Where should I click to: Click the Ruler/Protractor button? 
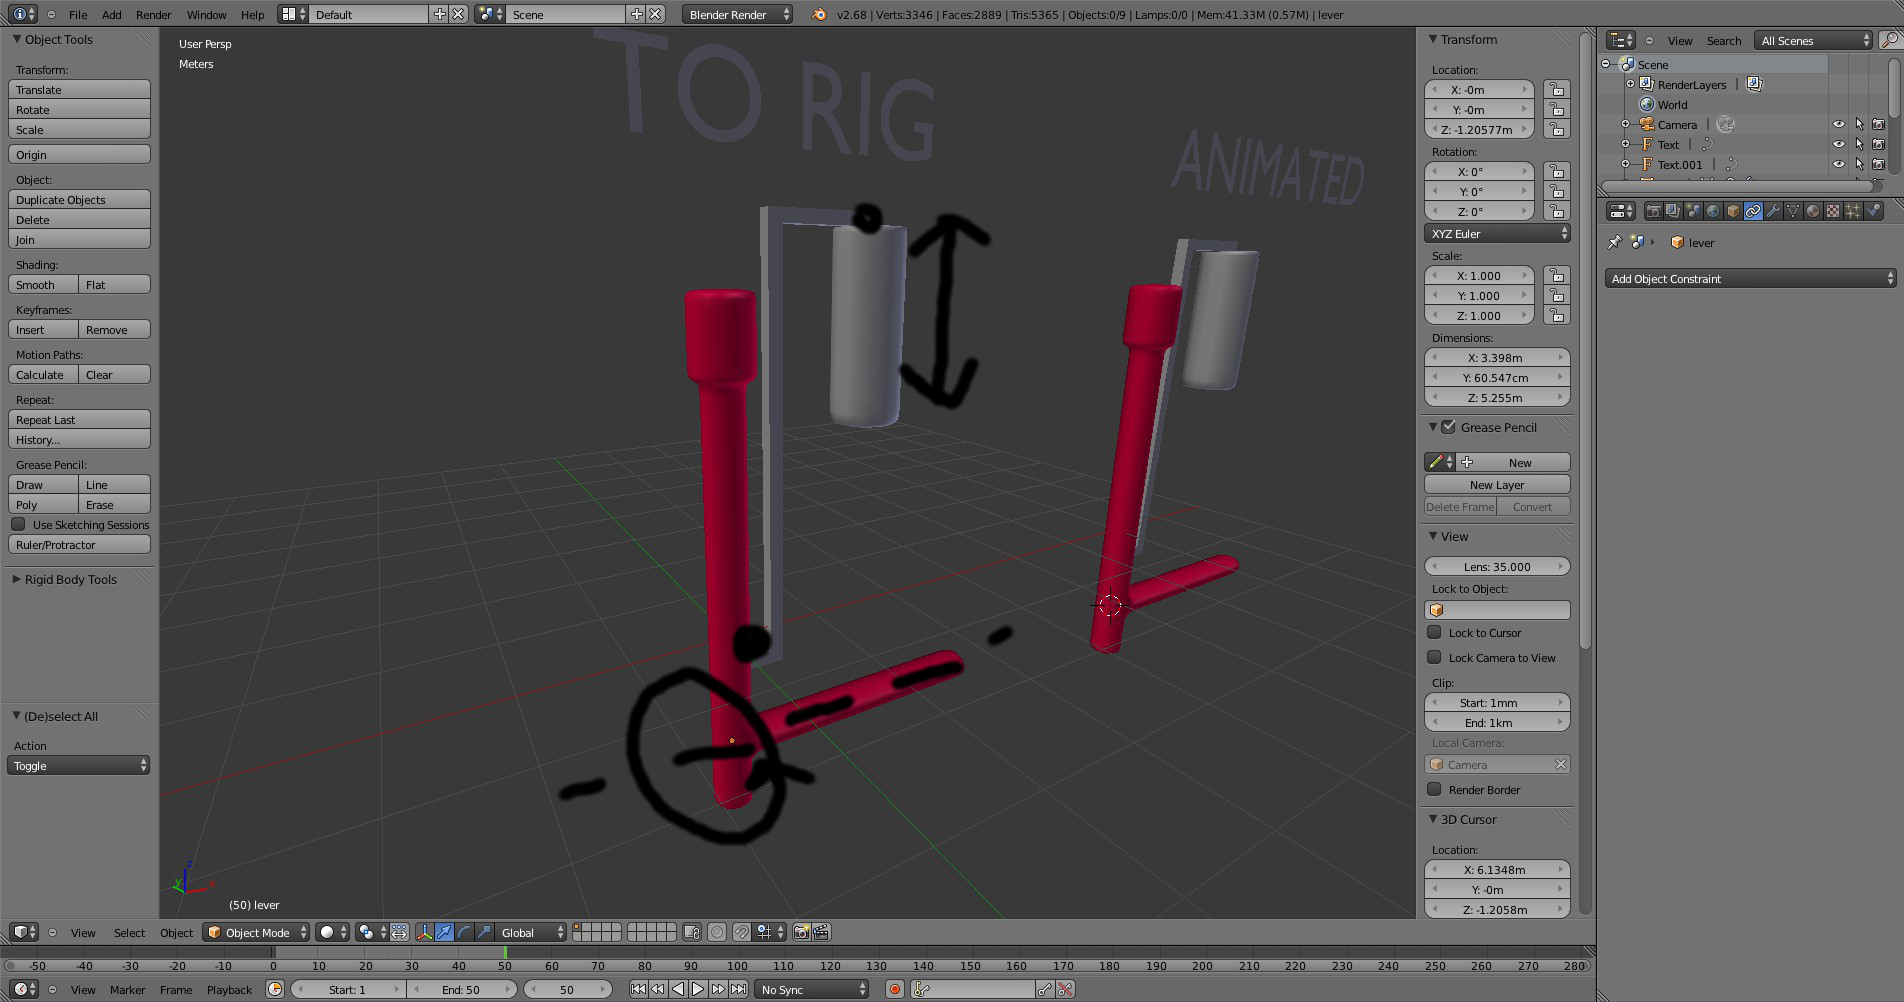pos(79,544)
